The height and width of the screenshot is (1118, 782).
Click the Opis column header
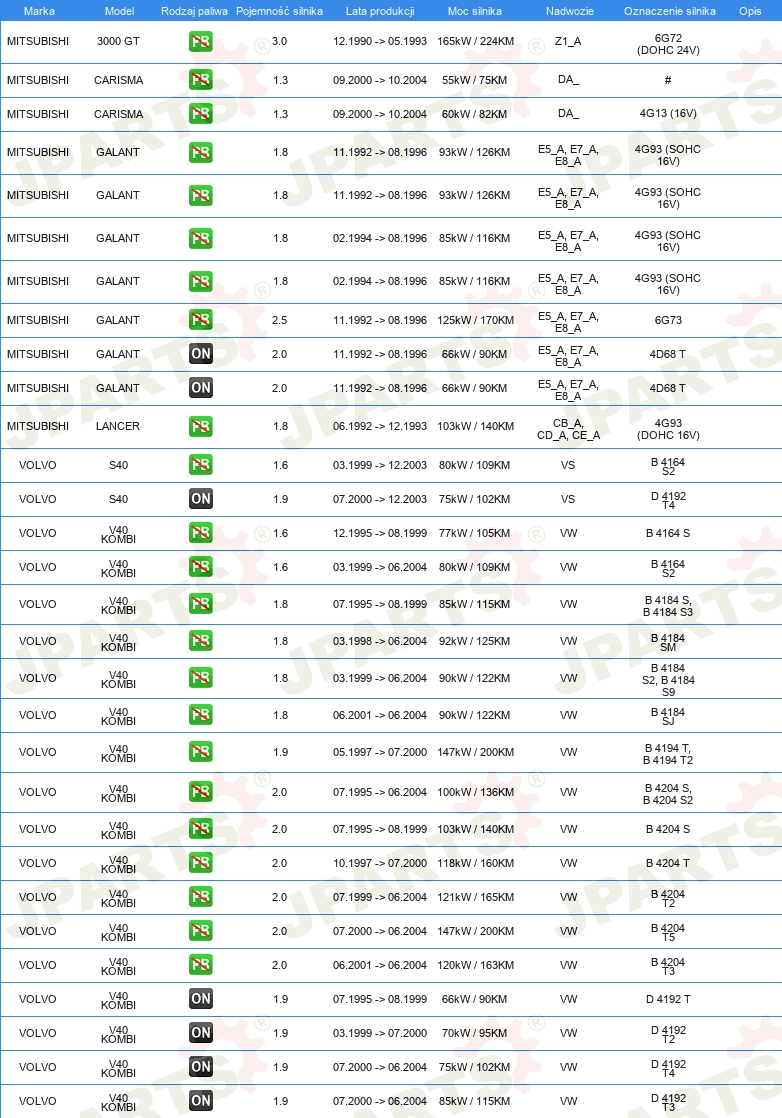[750, 11]
